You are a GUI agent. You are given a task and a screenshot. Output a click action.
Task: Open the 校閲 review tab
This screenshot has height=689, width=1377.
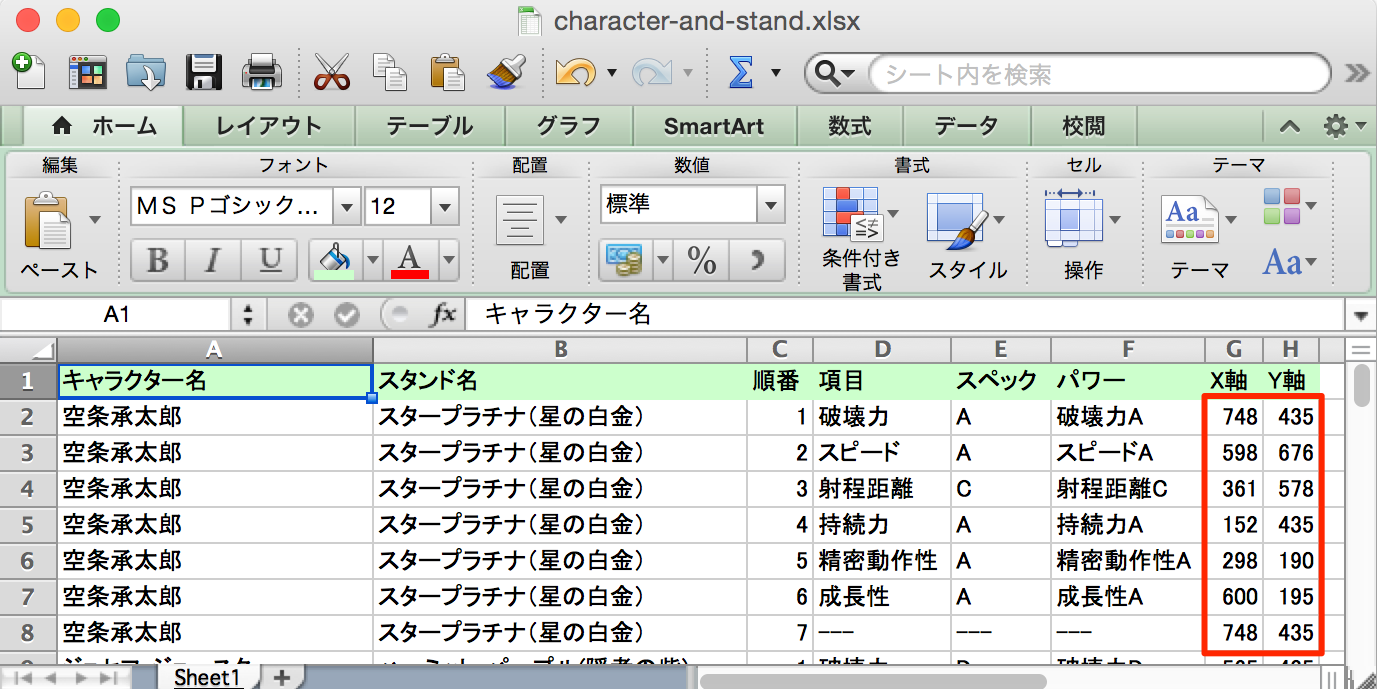(x=1083, y=126)
